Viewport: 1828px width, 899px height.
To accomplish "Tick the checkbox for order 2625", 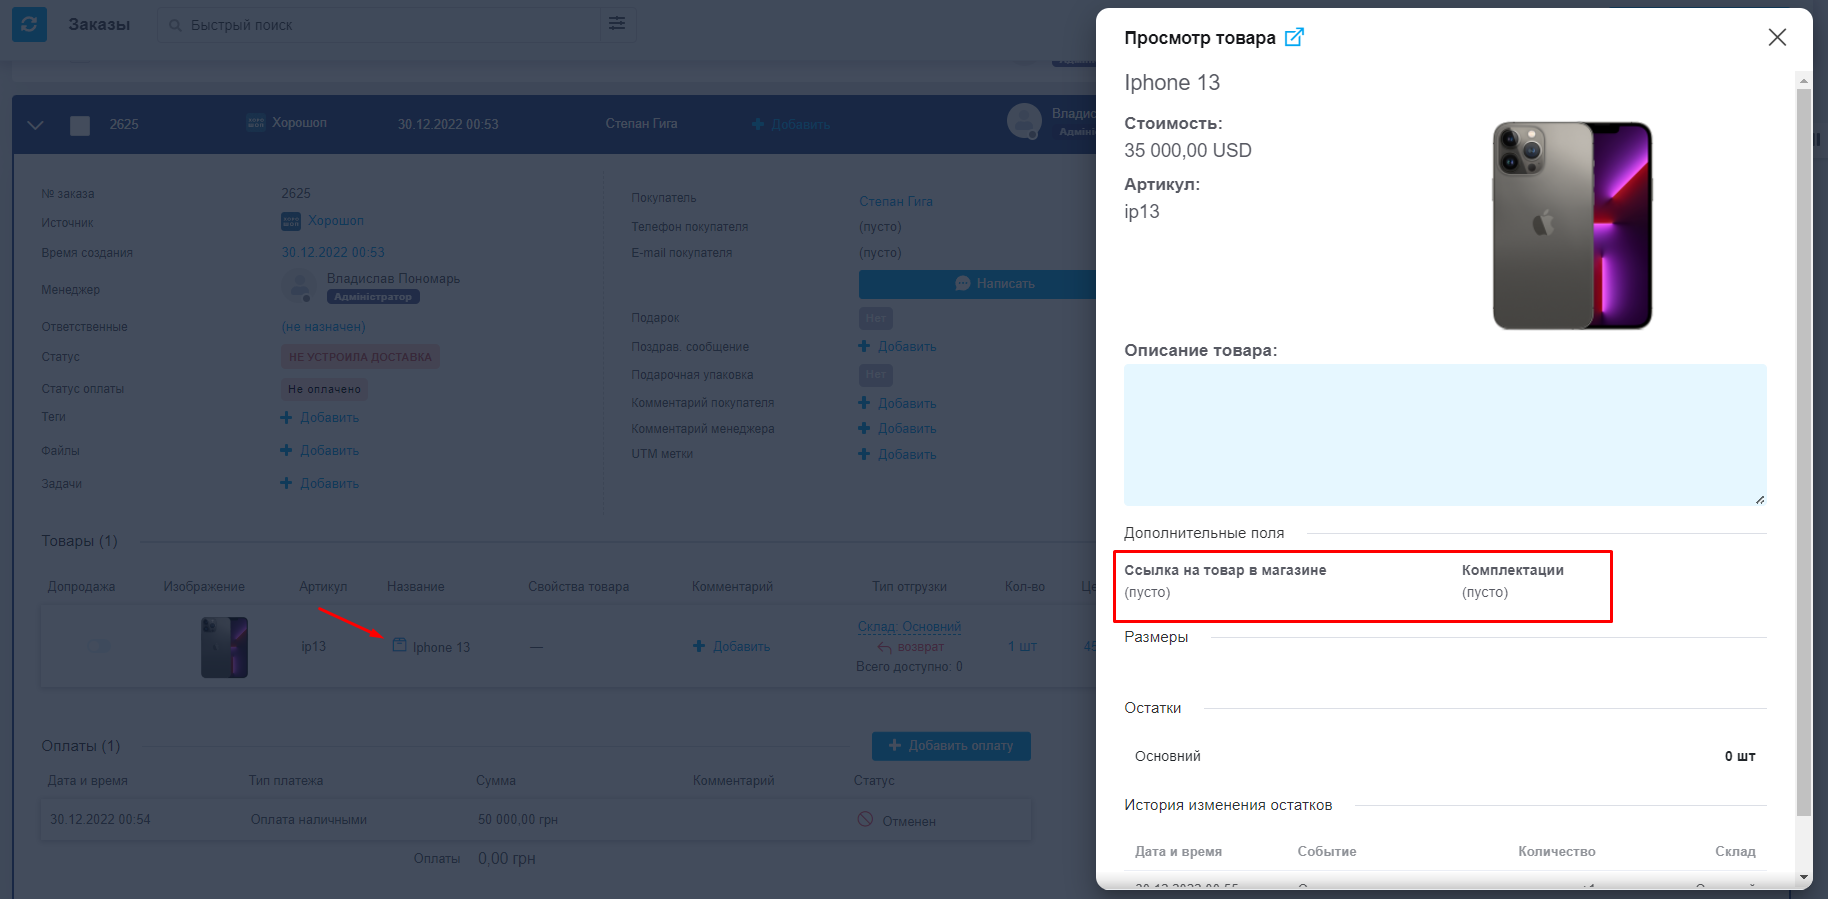I will [x=80, y=125].
